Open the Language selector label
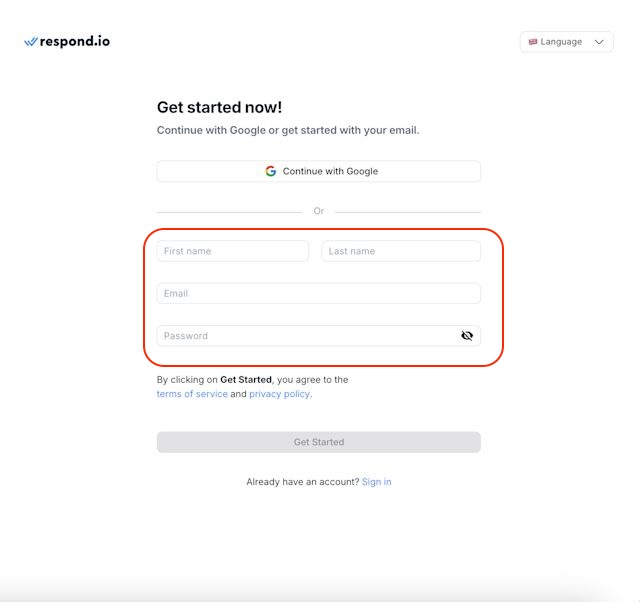The height and width of the screenshot is (602, 640). coord(561,42)
